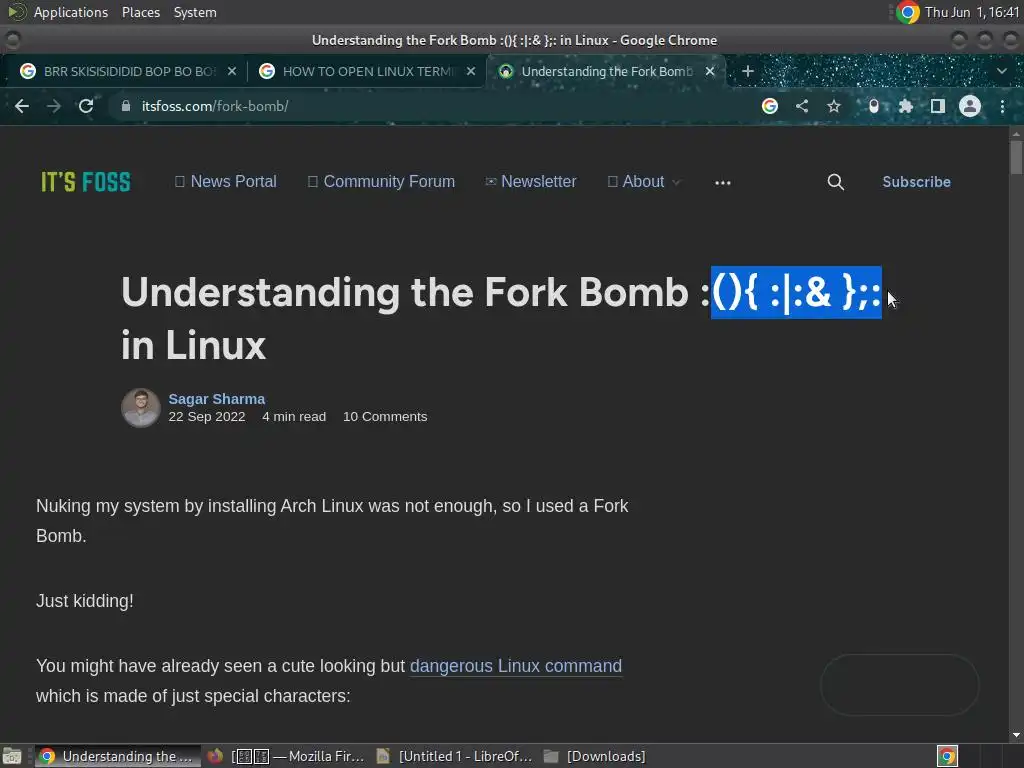Open a new tab with plus button
The height and width of the screenshot is (768, 1024).
click(x=748, y=71)
